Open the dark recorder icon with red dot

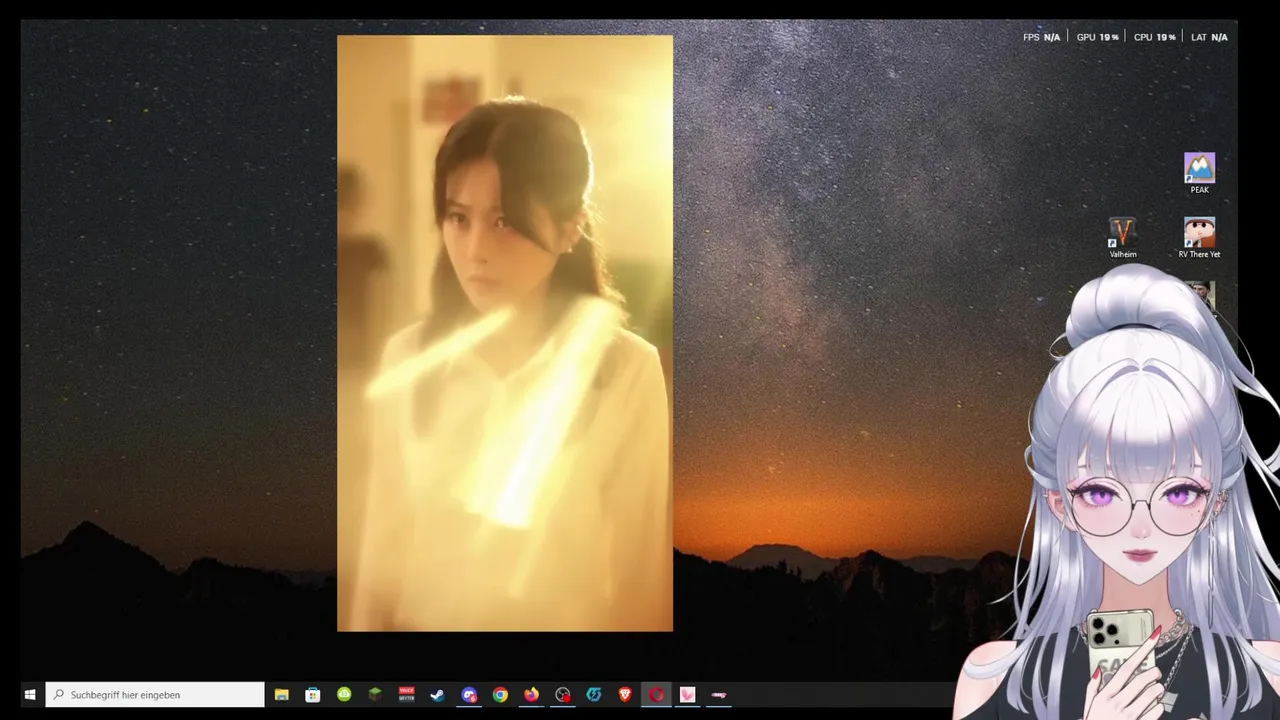(x=563, y=694)
